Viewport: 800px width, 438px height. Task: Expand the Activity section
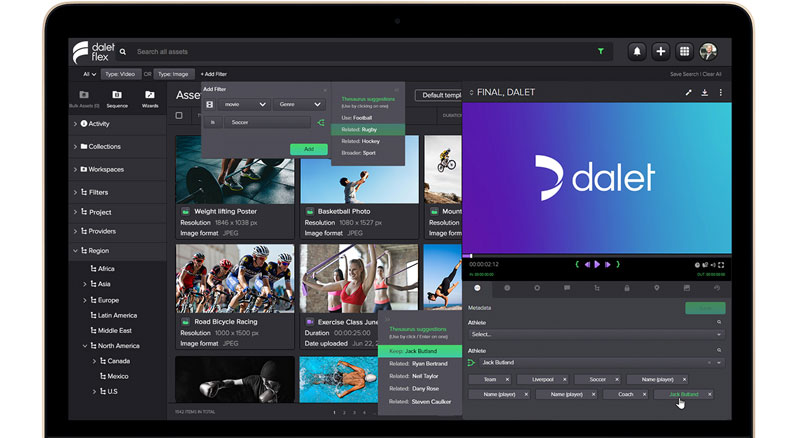click(76, 124)
